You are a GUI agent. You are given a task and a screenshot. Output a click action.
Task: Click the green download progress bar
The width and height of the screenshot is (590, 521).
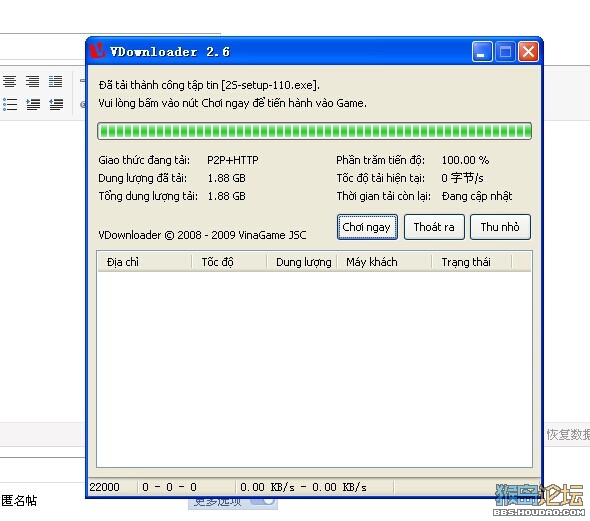(314, 131)
